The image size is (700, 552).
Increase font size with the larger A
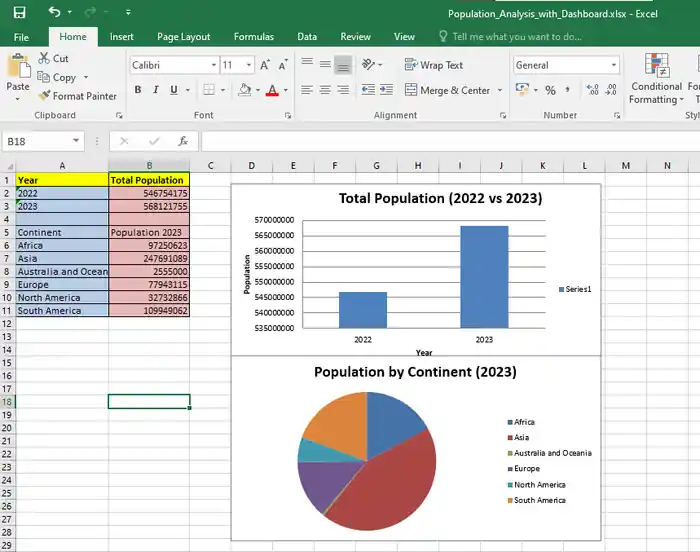265,65
